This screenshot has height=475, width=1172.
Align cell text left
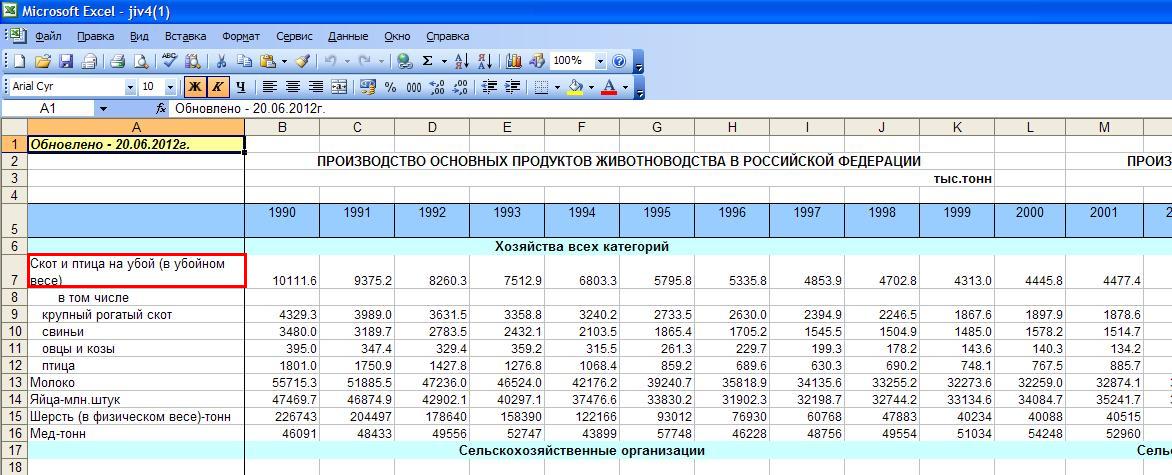point(269,87)
